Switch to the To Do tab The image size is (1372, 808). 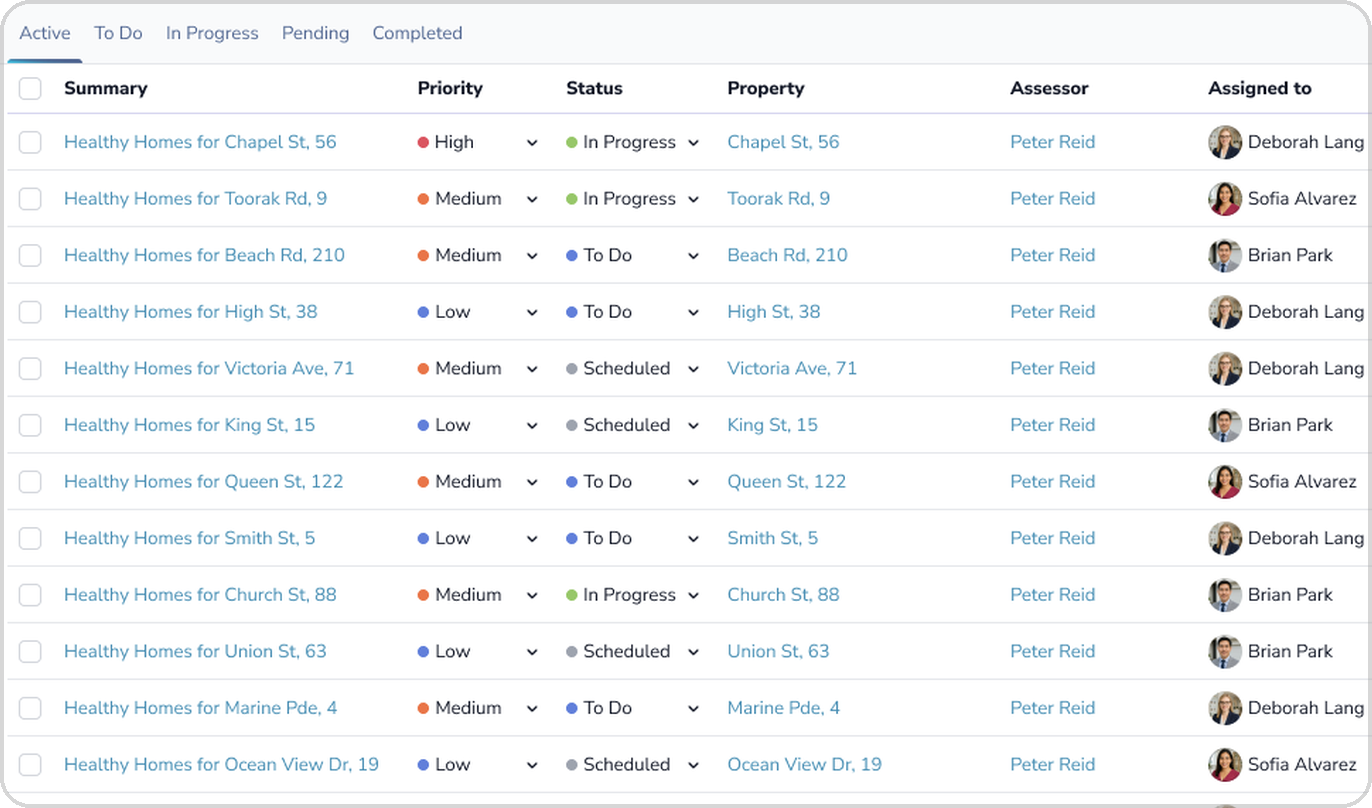(118, 33)
